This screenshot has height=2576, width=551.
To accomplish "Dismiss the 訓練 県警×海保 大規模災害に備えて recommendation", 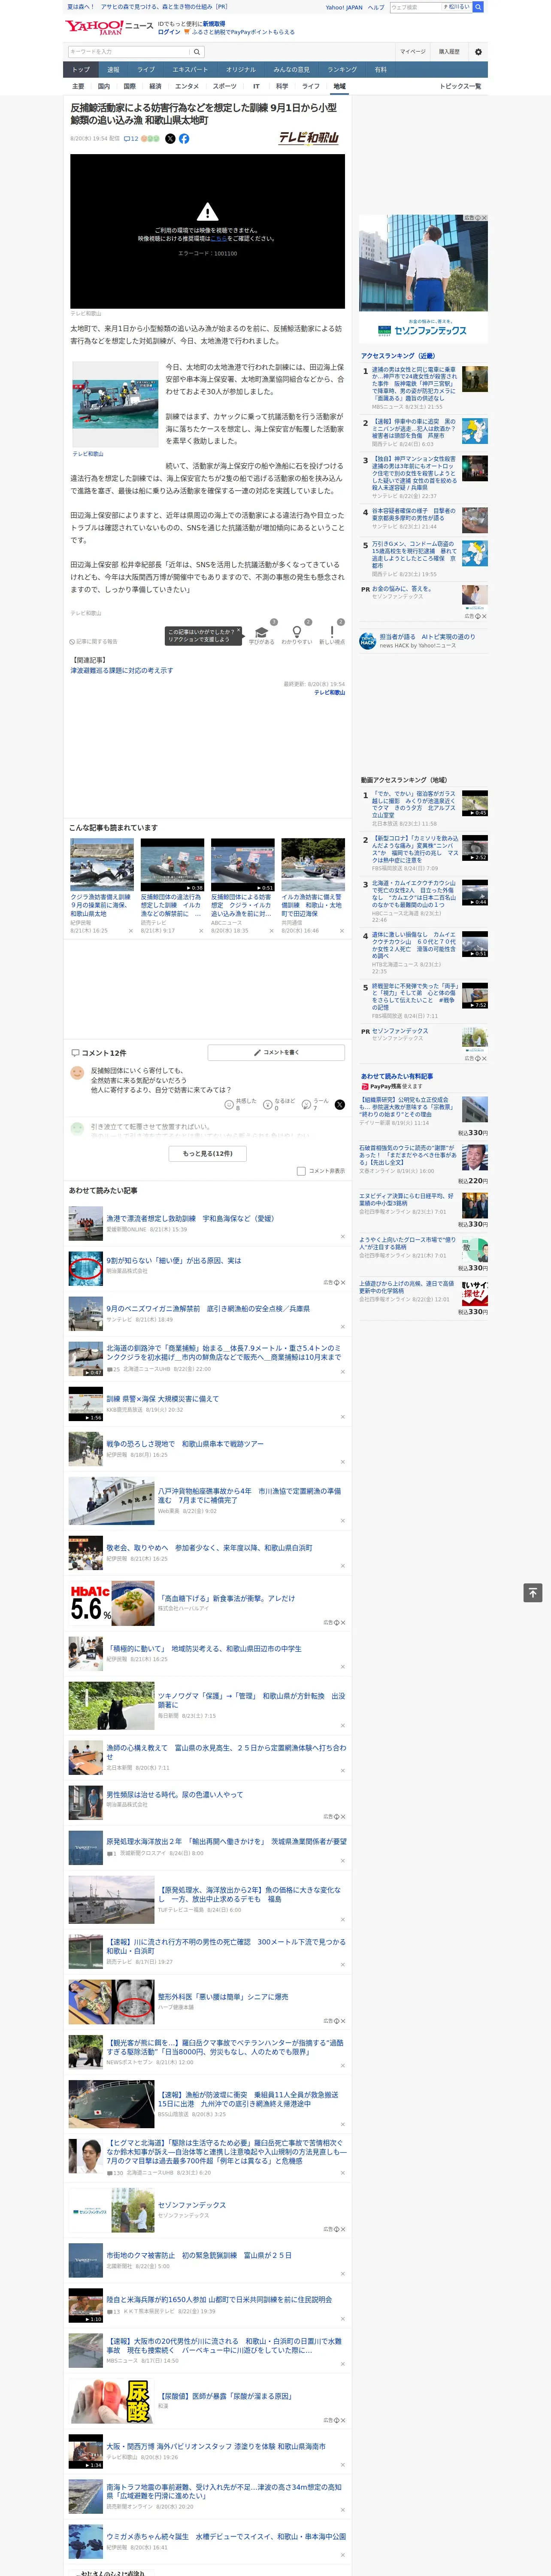I will [342, 1416].
